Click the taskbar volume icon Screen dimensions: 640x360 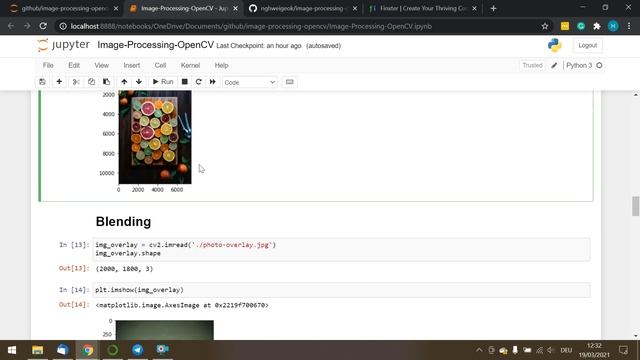[551, 350]
